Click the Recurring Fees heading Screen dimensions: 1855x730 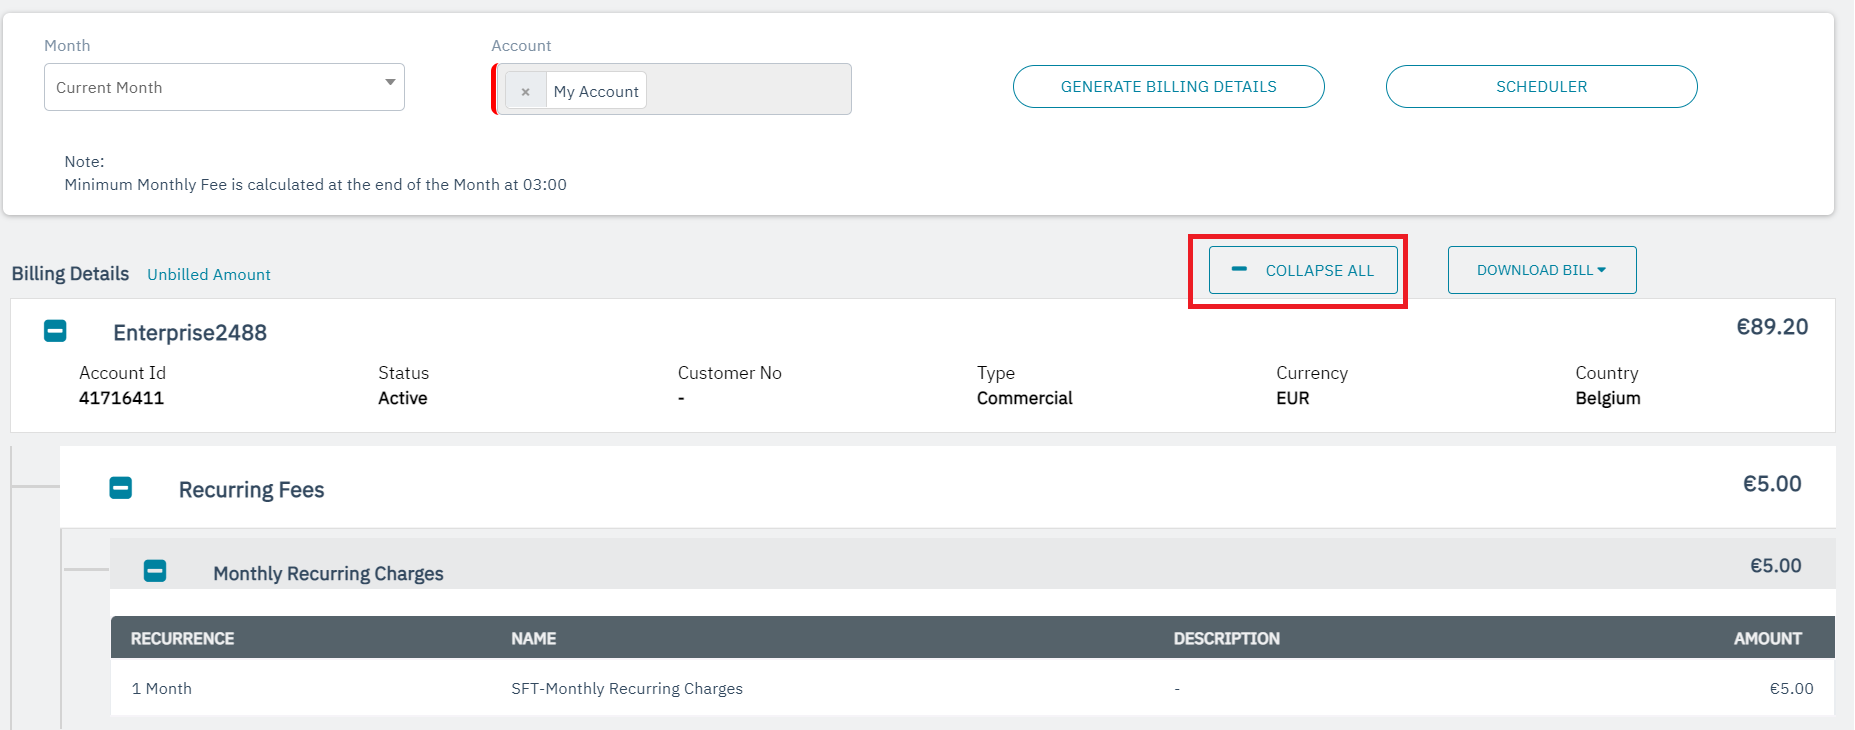pos(251,490)
